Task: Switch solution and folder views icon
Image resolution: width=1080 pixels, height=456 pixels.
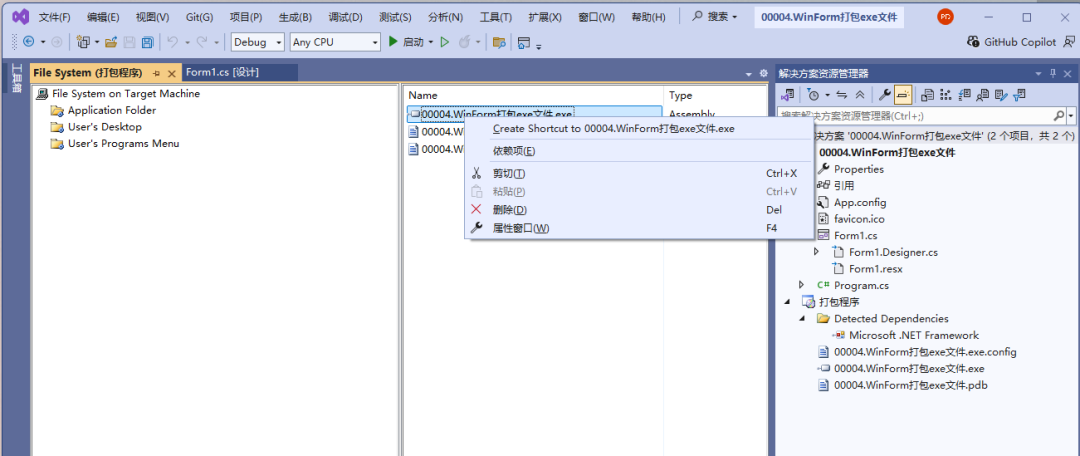Action: click(x=787, y=94)
